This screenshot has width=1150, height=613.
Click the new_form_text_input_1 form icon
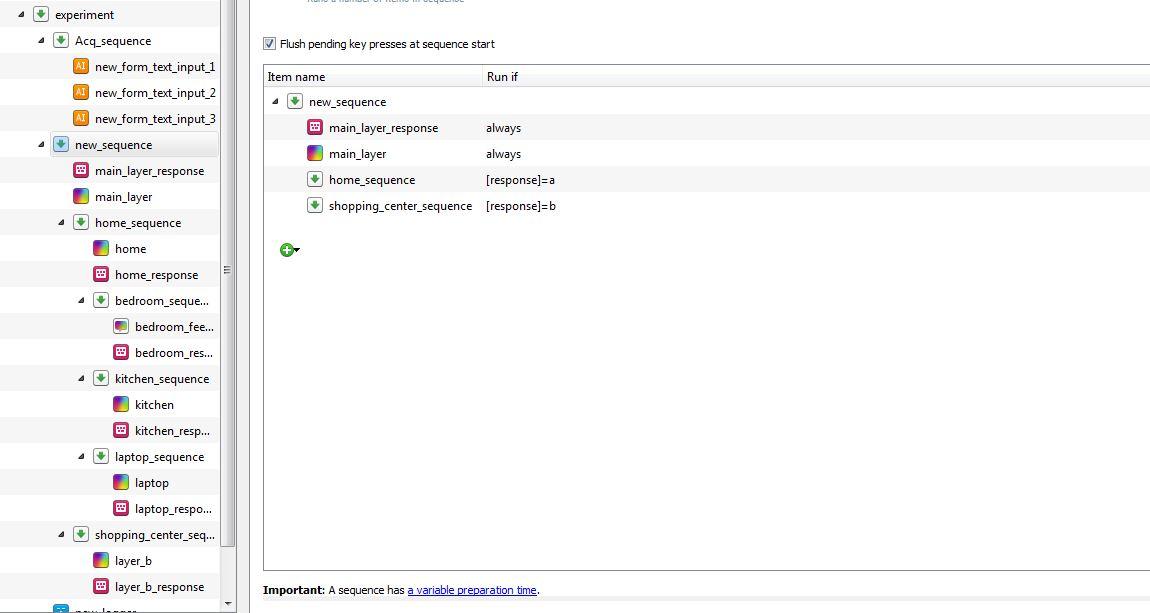pyautogui.click(x=81, y=67)
